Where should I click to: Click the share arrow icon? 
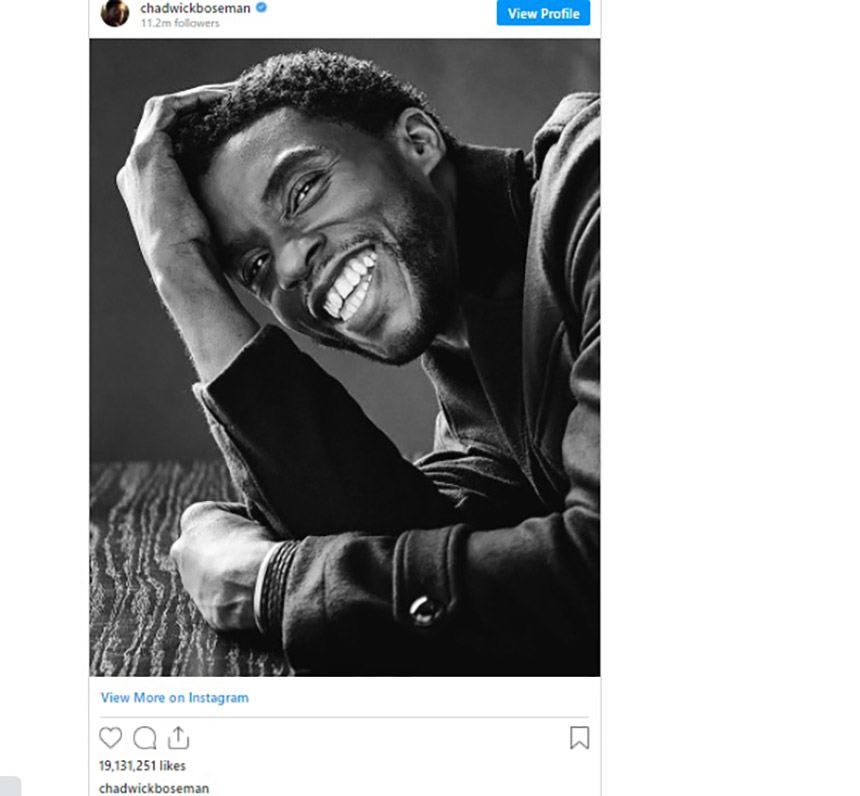(178, 738)
